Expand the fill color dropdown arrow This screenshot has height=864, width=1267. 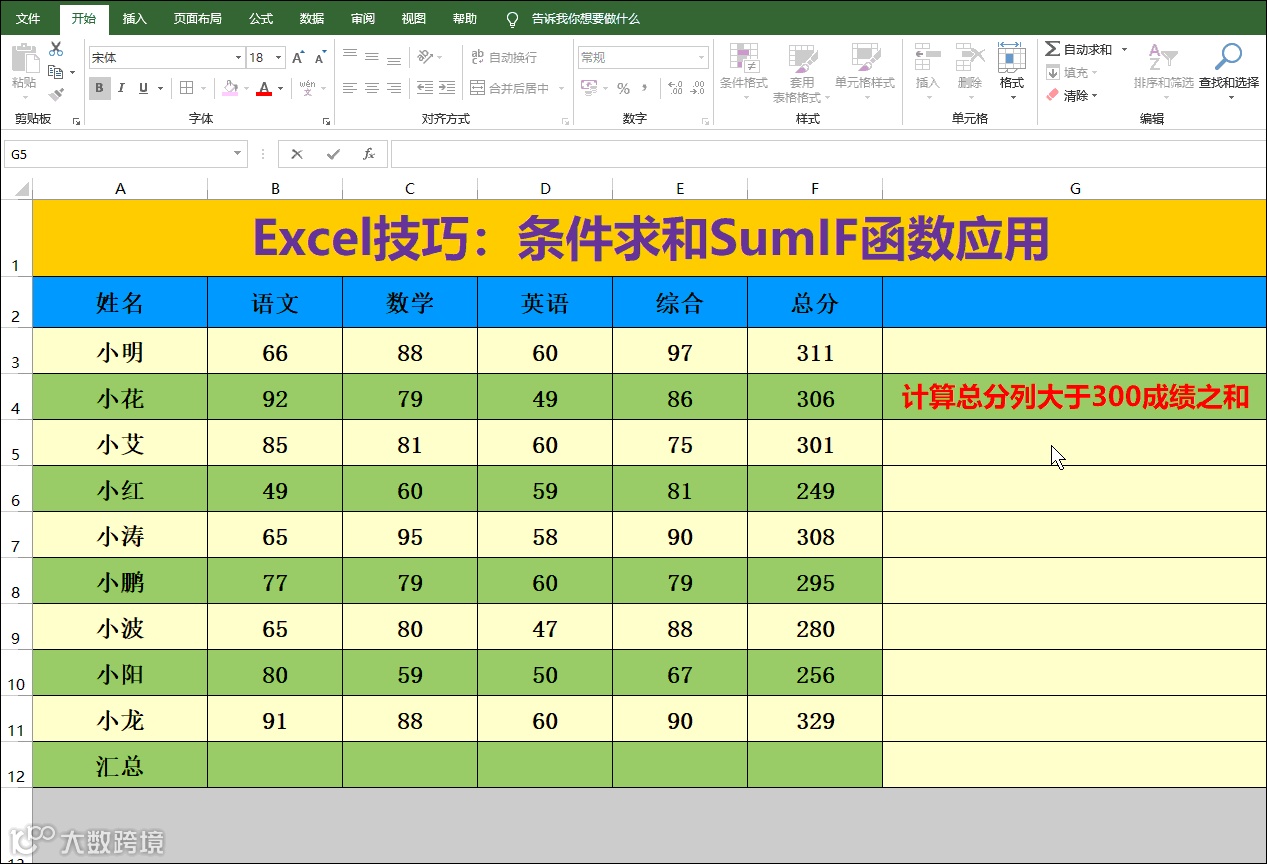(x=247, y=88)
